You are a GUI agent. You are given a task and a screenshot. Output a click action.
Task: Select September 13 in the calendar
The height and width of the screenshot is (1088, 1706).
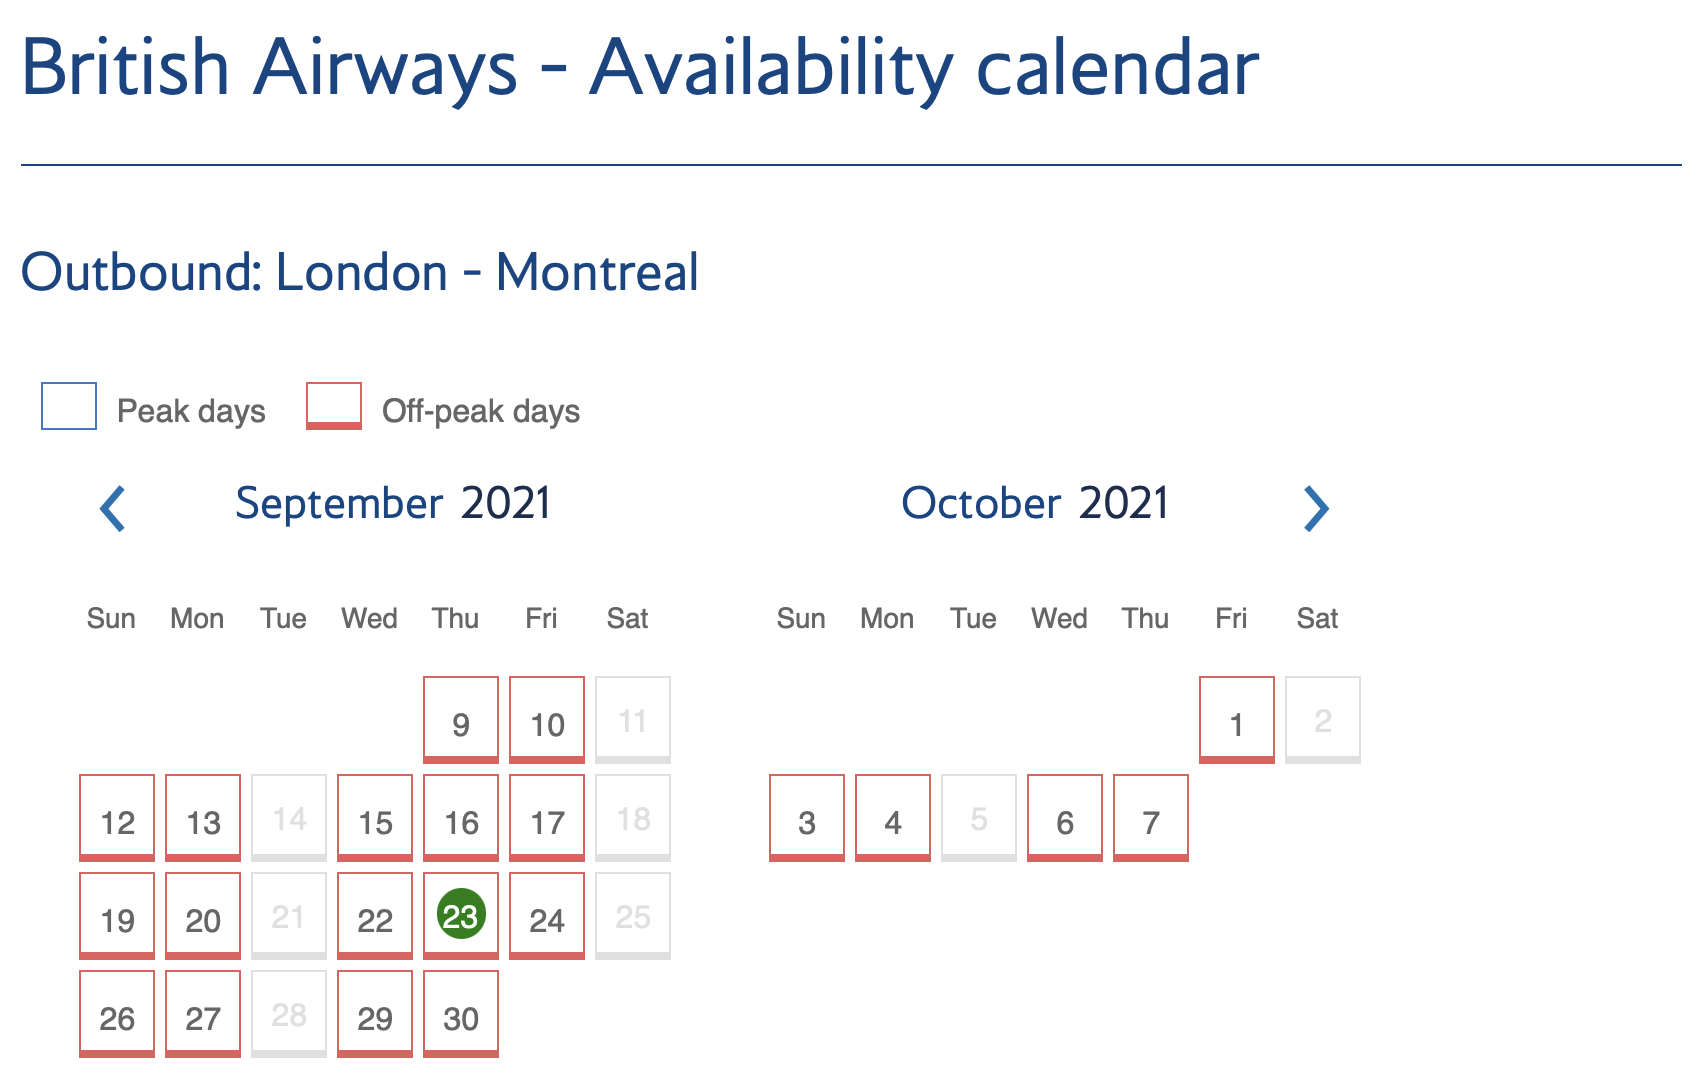tap(203, 818)
